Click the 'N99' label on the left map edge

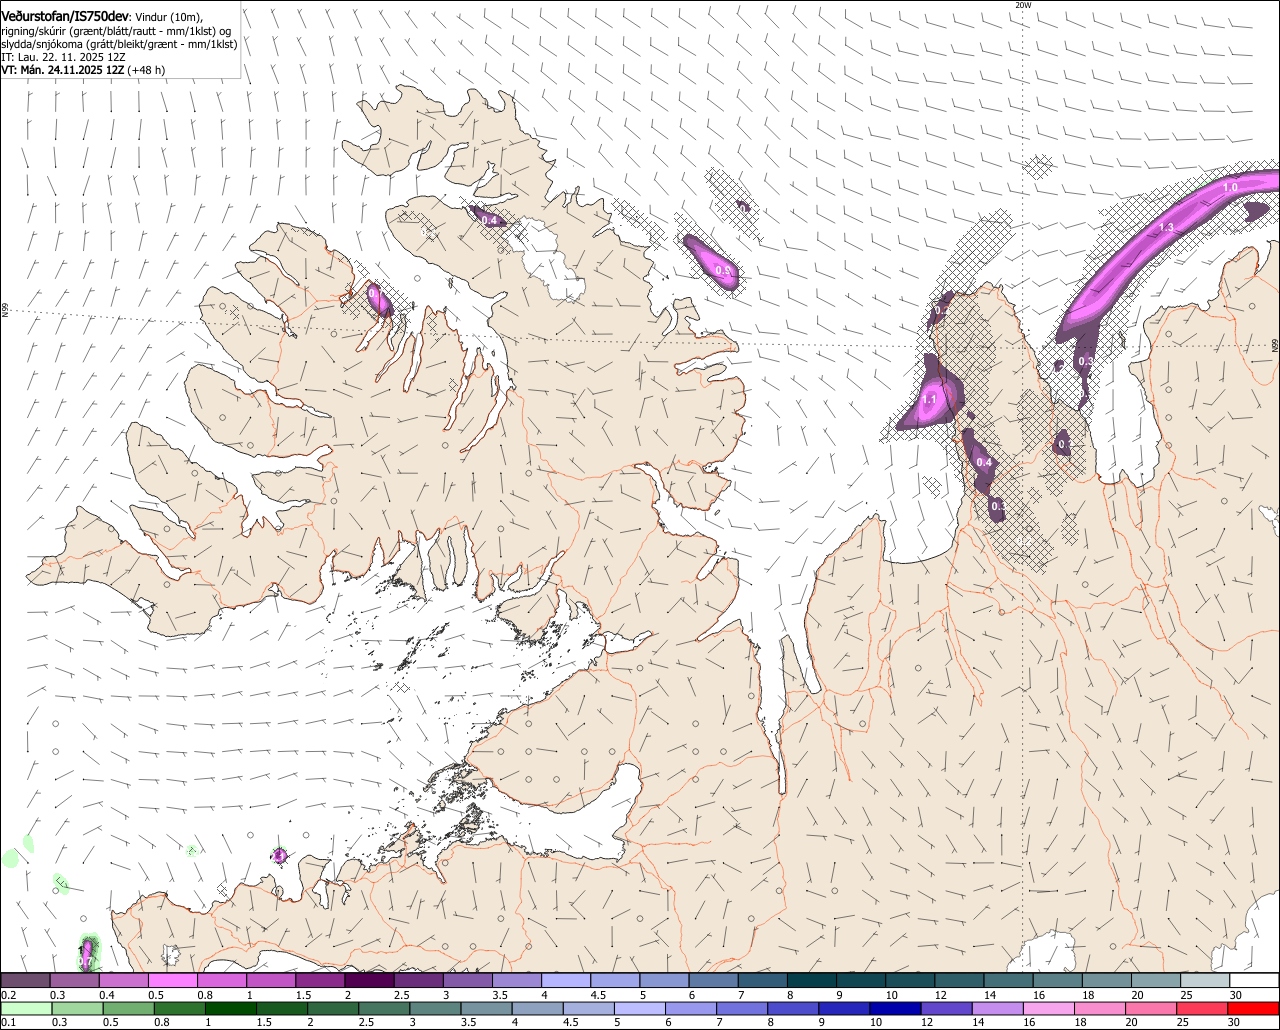point(5,311)
